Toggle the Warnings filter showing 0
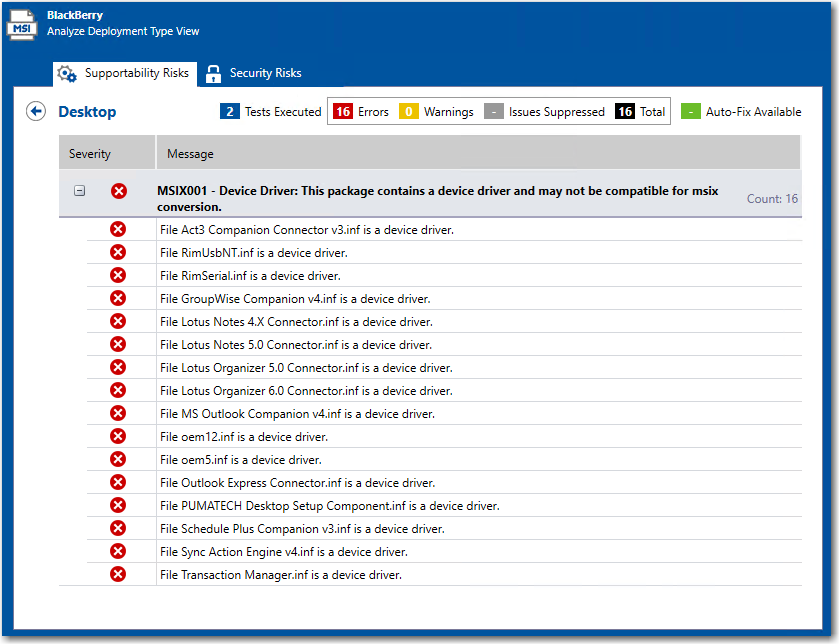 point(436,112)
